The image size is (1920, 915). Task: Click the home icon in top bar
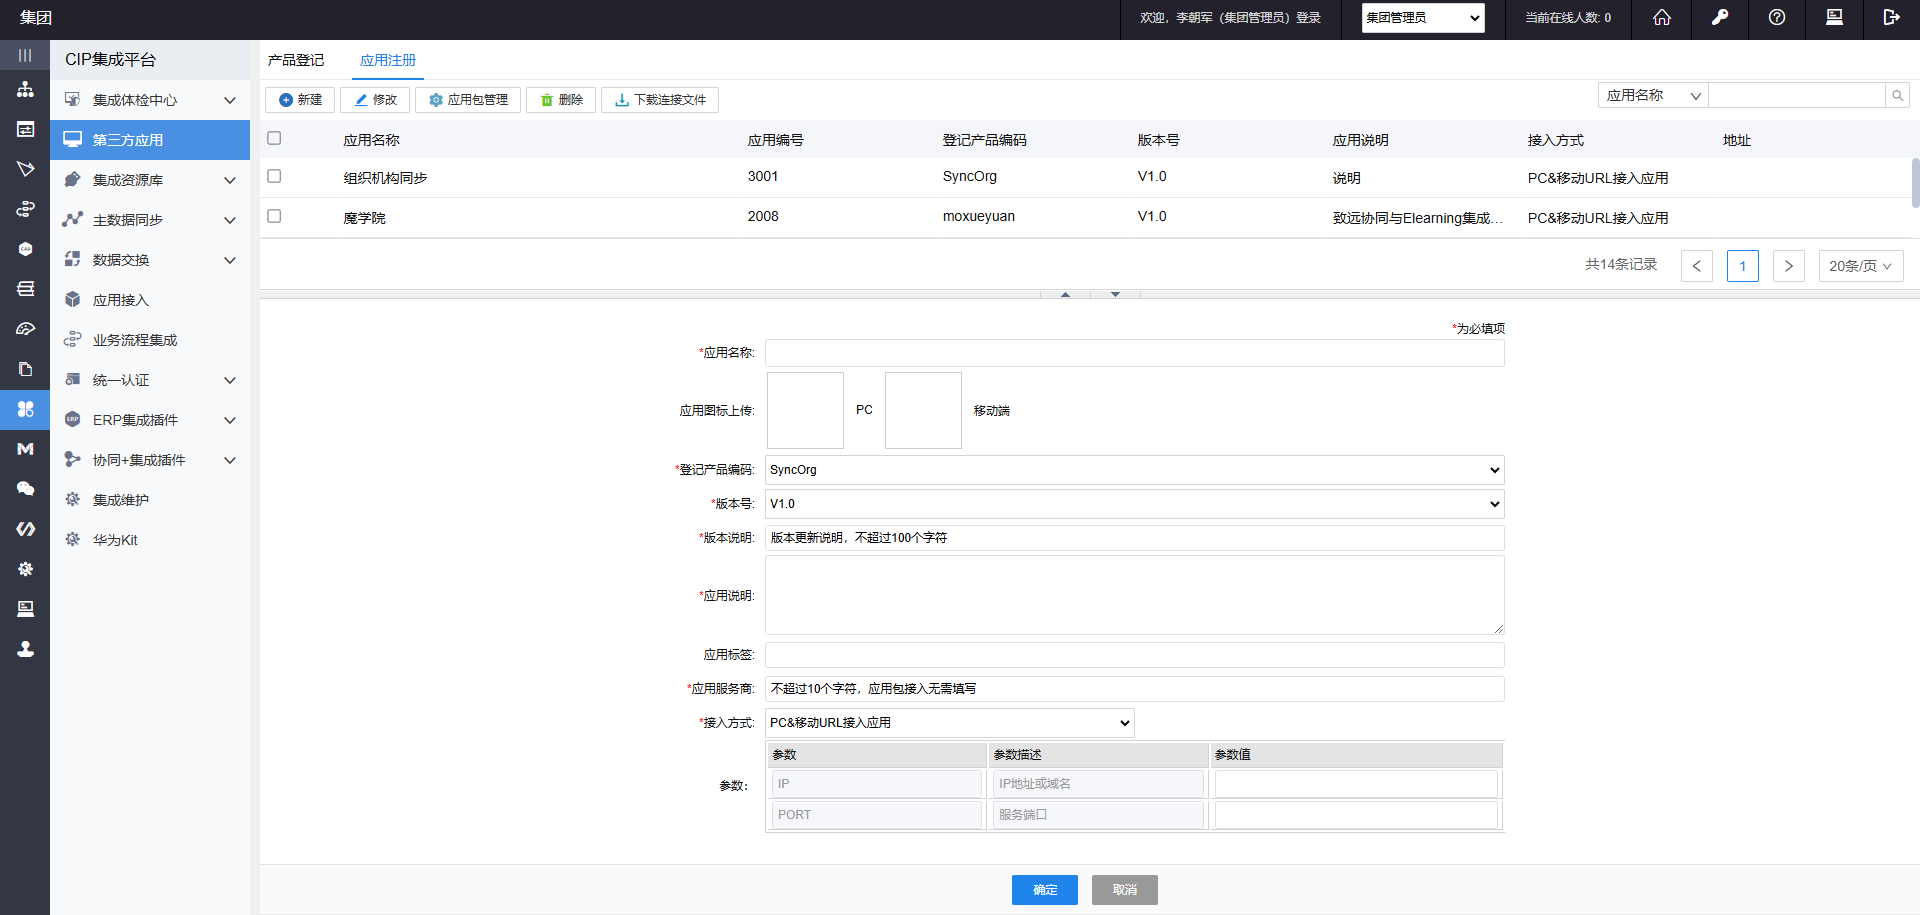pos(1661,18)
